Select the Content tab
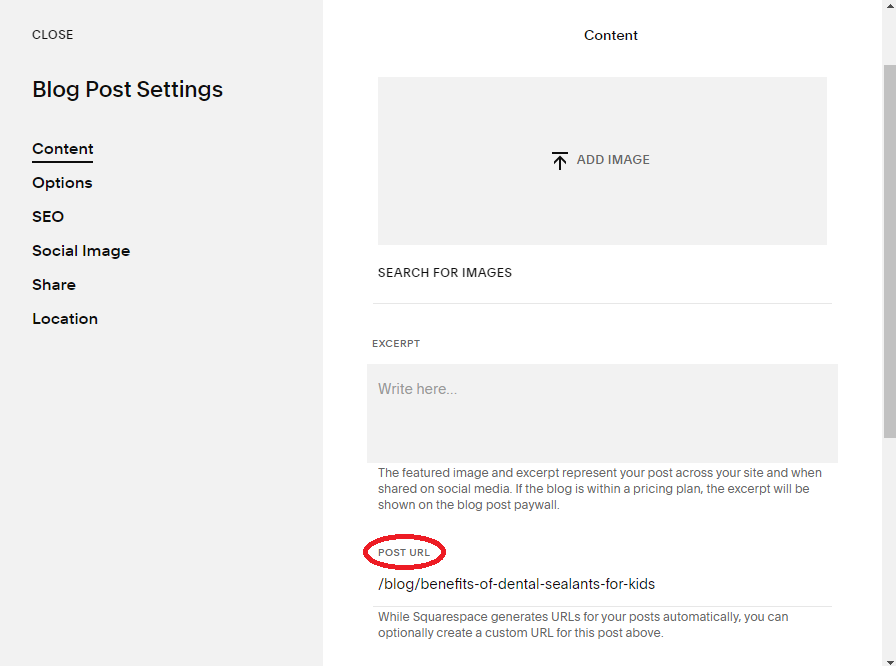Screen dimensions: 896x666 click(62, 149)
